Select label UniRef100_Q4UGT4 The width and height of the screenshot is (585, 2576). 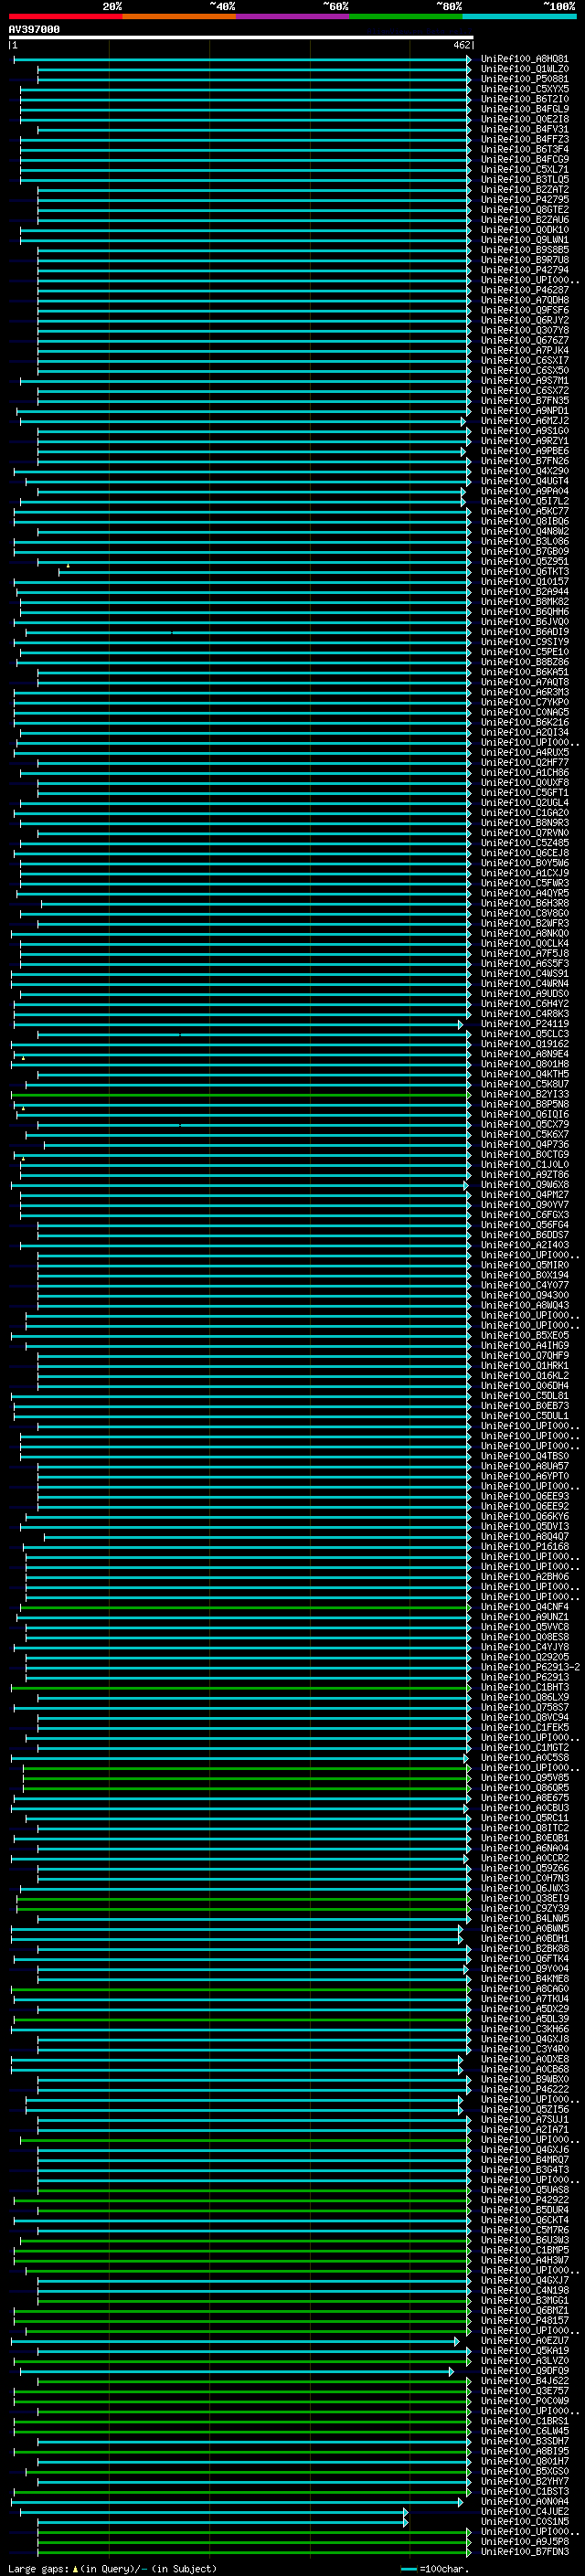click(x=525, y=481)
